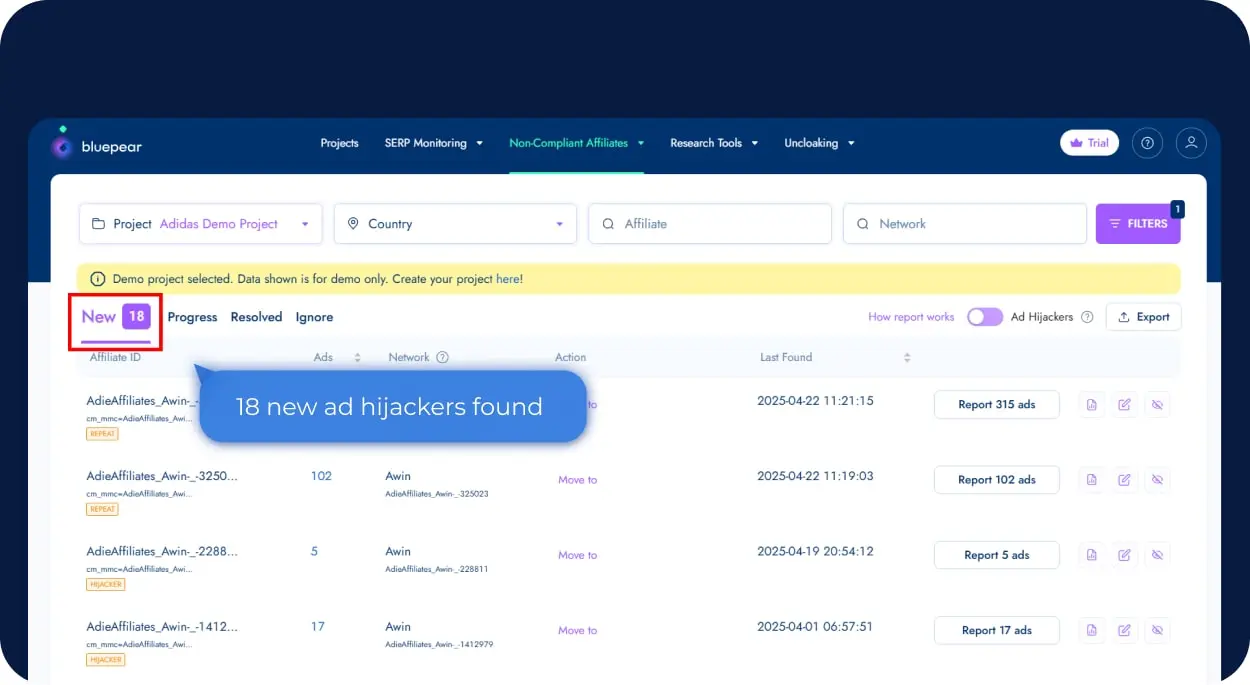The image size is (1250, 685).
Task: Click timestamp 2025-04-22 11:19:03
Action: click(815, 476)
